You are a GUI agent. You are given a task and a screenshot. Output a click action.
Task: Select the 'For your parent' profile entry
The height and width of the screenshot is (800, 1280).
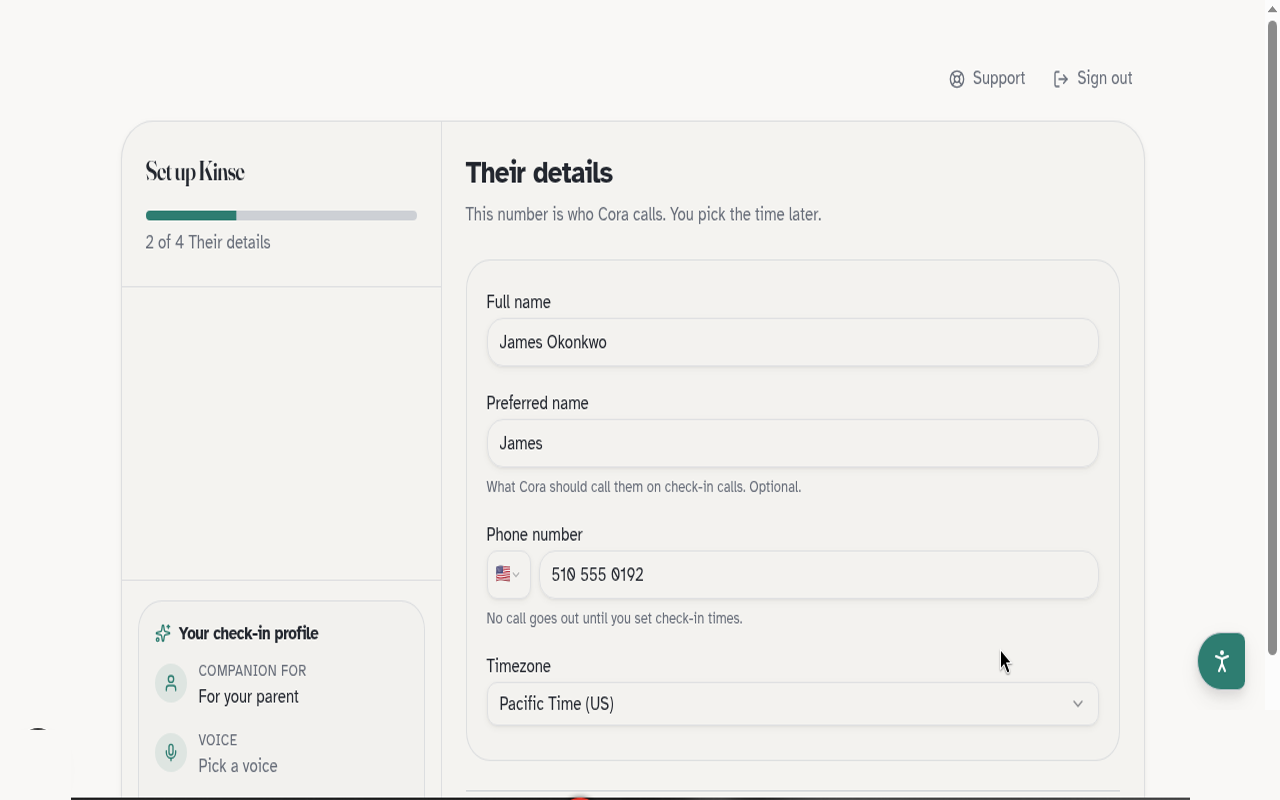pos(248,697)
